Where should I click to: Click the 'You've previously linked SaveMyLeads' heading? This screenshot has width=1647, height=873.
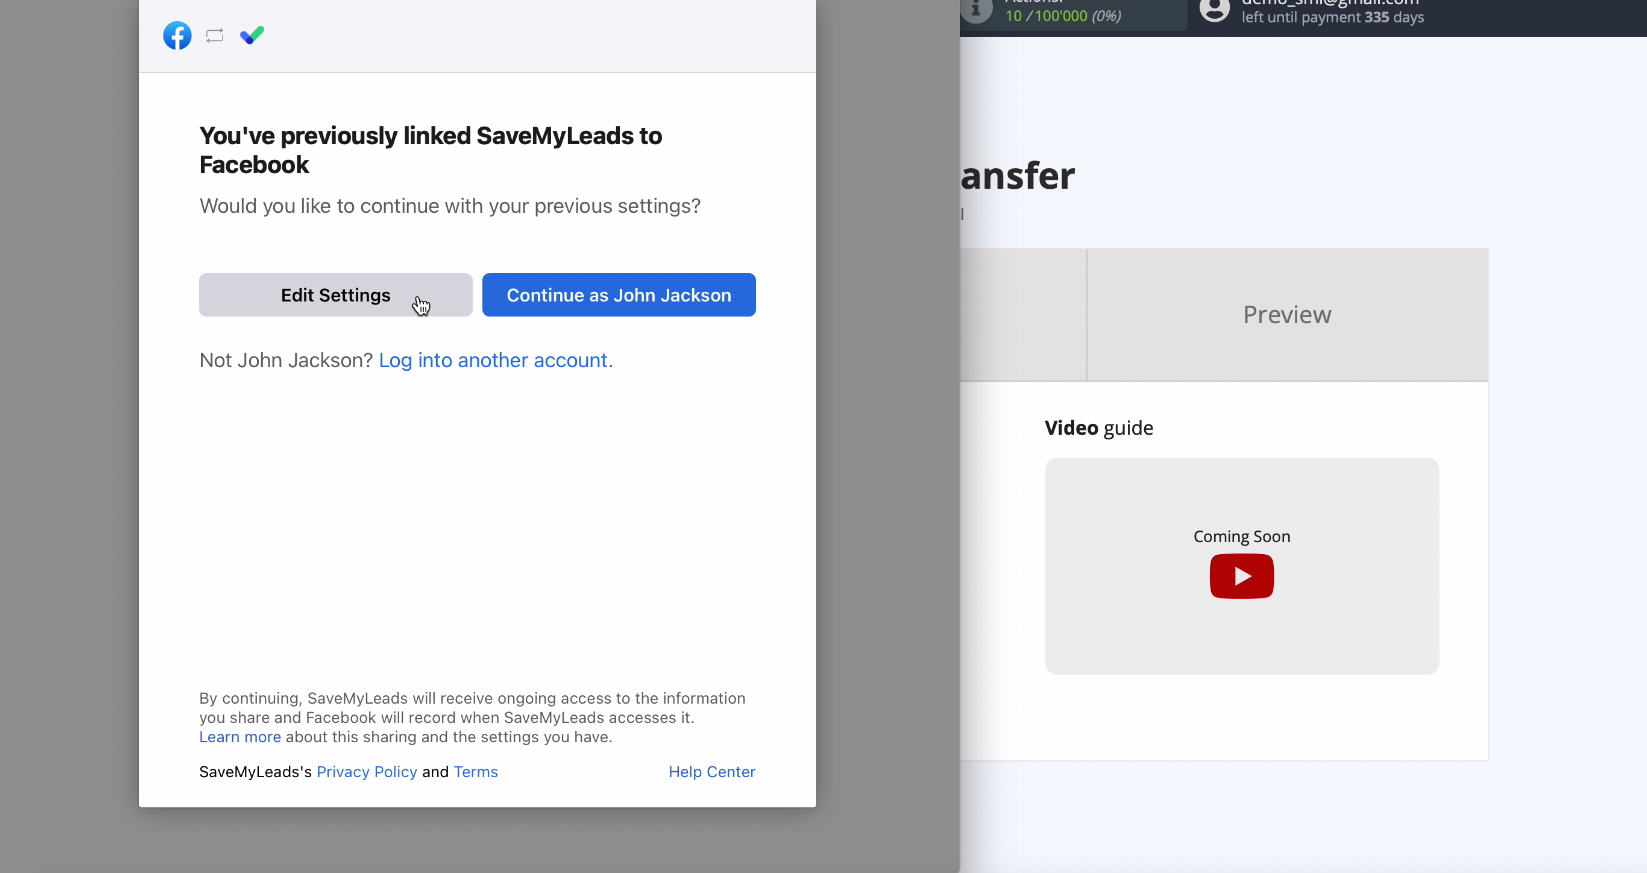click(431, 150)
